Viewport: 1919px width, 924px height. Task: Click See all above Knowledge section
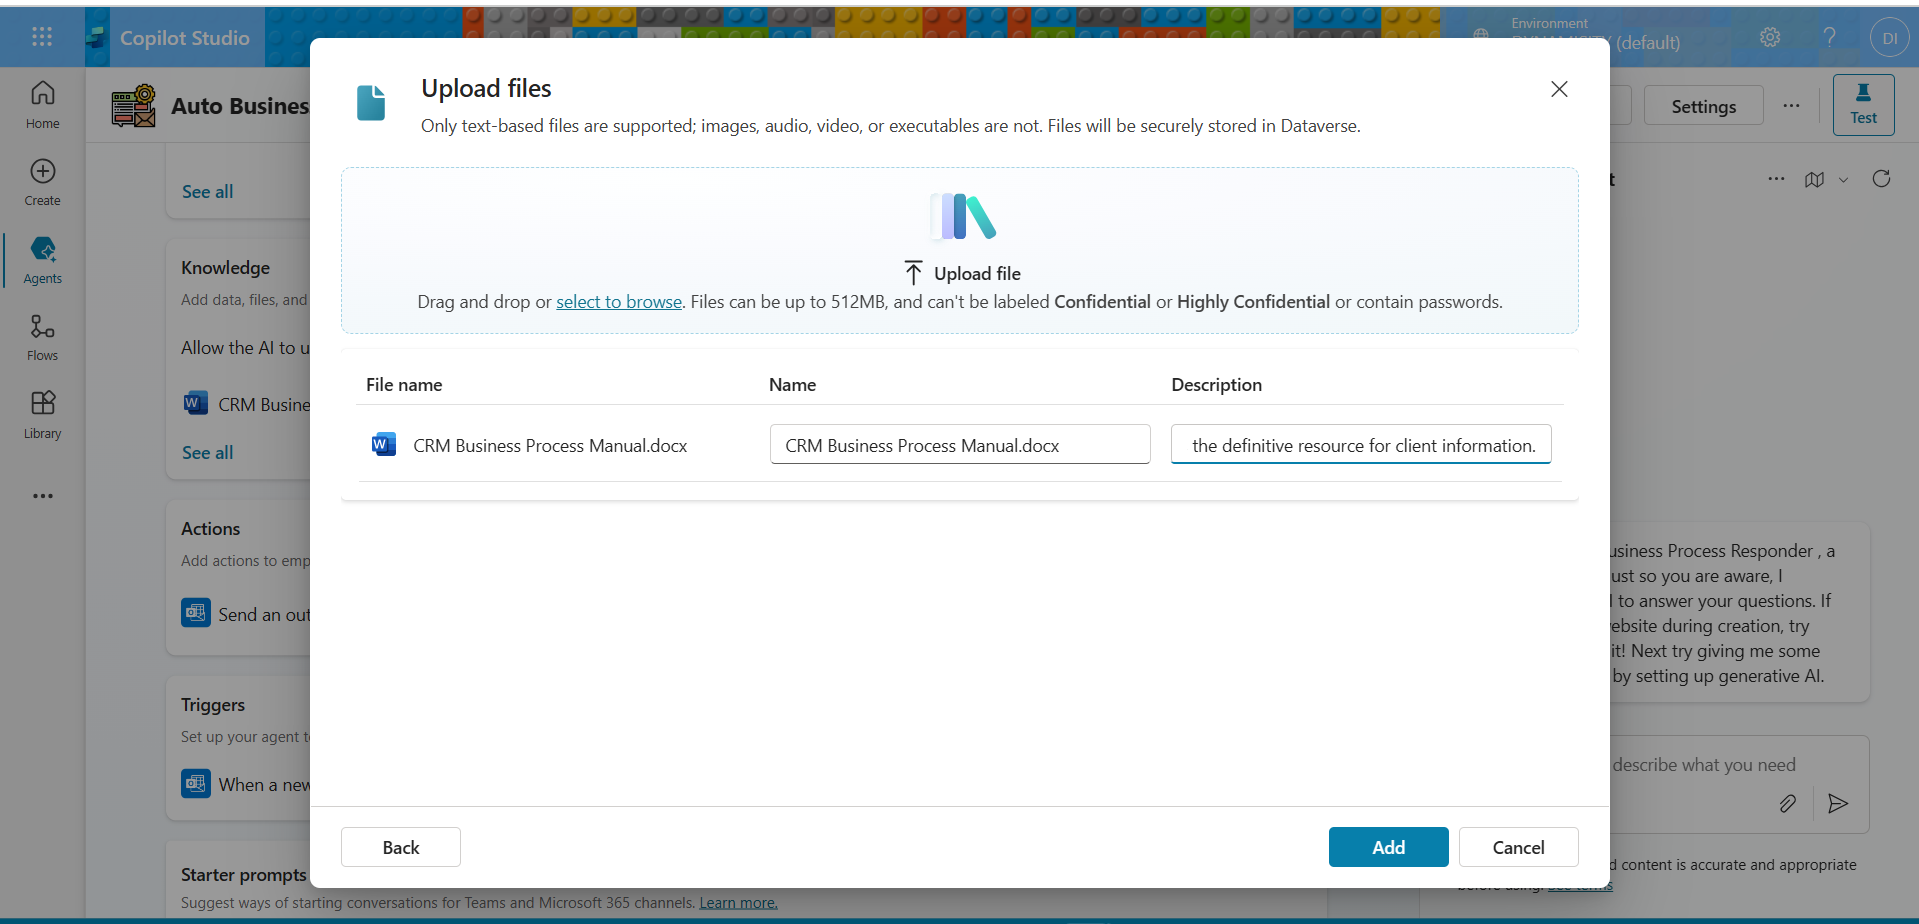208,192
